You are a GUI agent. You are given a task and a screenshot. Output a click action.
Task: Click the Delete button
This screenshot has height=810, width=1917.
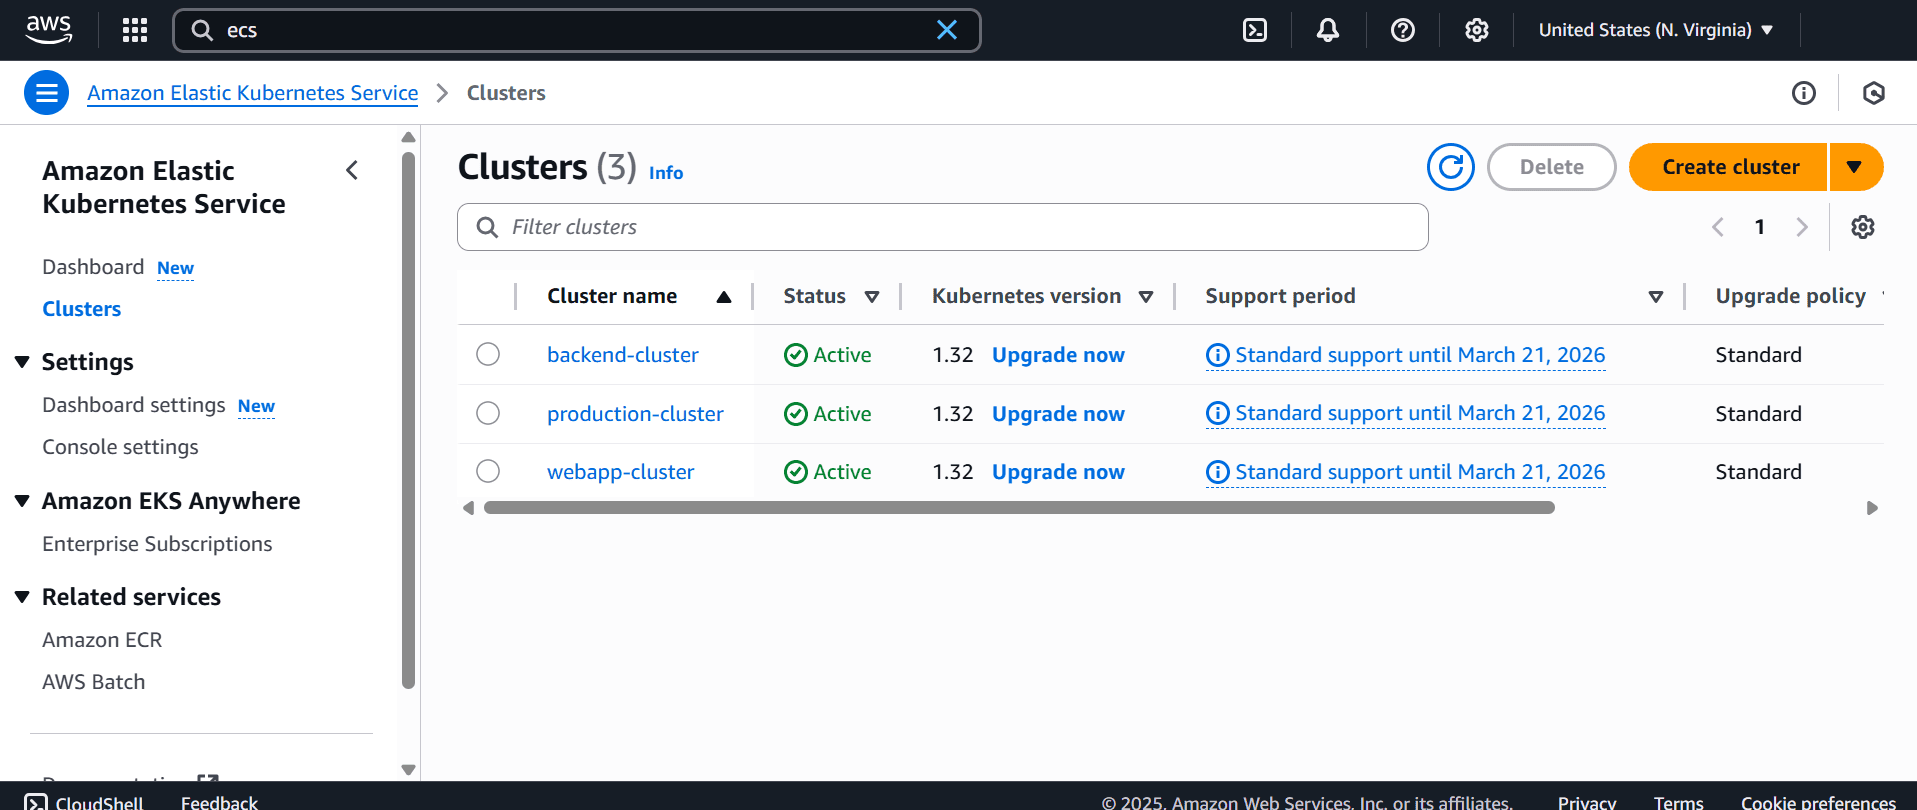[1552, 167]
